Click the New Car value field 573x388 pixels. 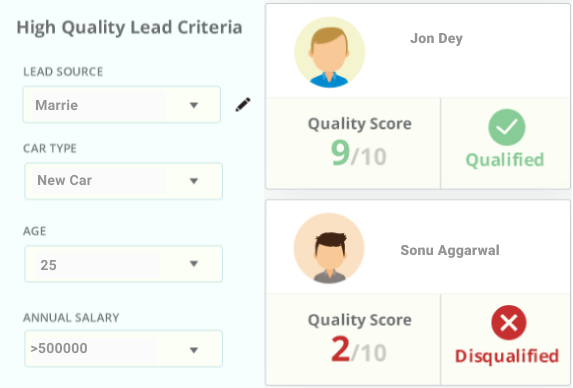click(x=124, y=181)
